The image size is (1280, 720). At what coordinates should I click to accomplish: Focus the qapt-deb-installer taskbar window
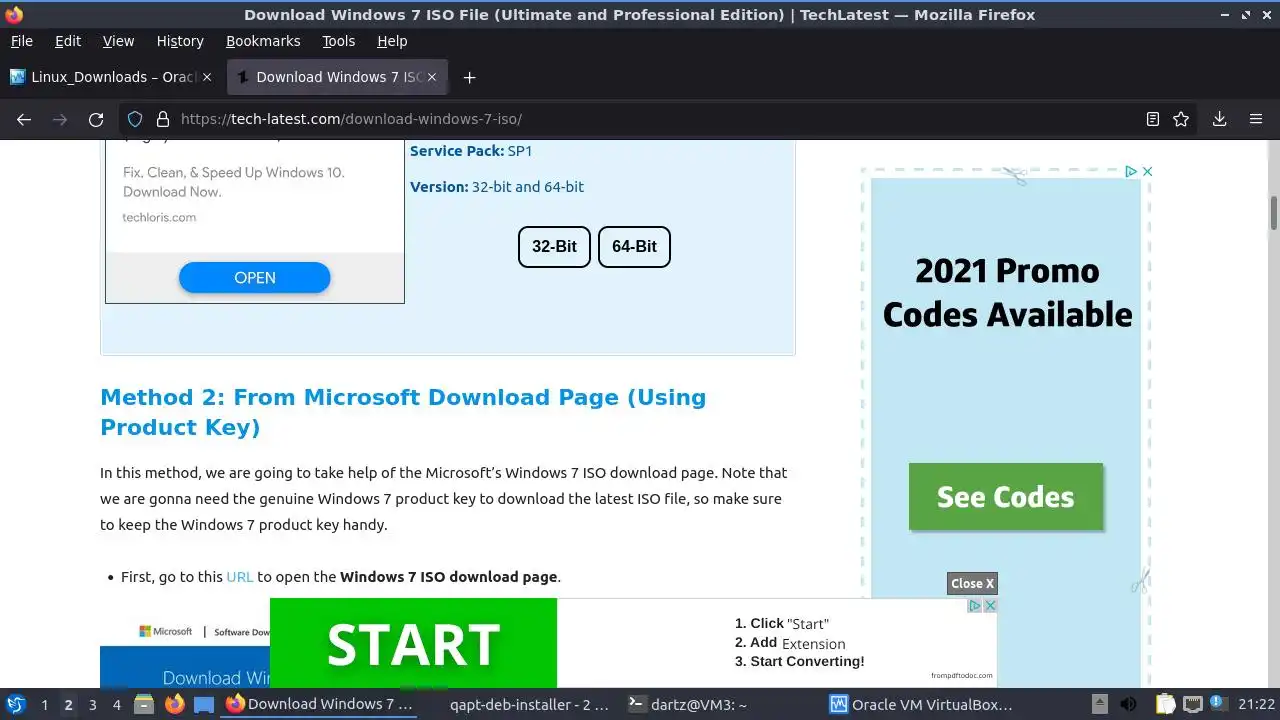pyautogui.click(x=519, y=704)
